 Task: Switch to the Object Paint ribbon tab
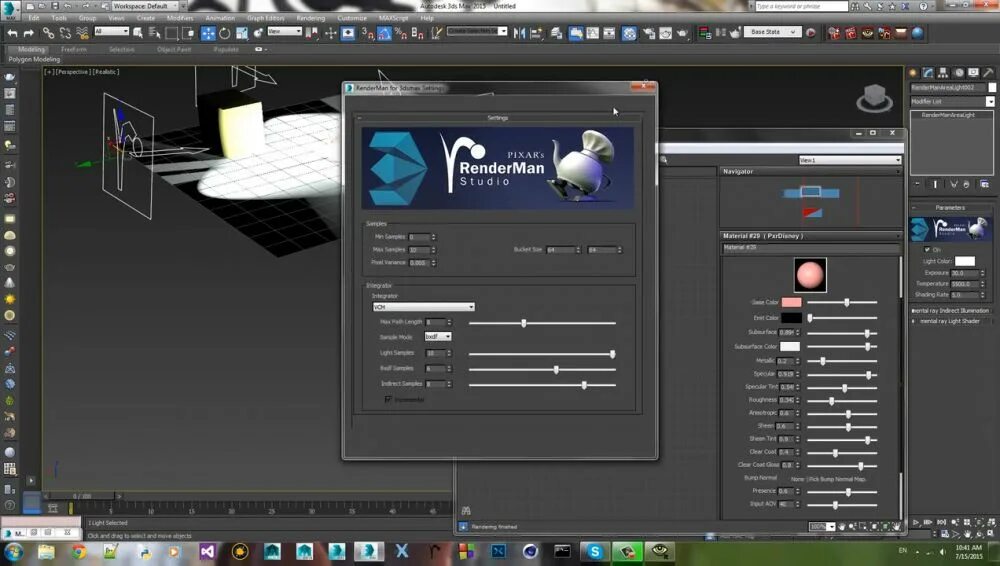coord(173,49)
